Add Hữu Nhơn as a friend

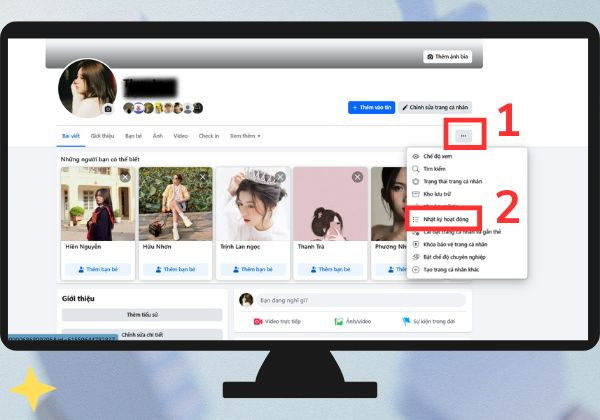coord(176,269)
